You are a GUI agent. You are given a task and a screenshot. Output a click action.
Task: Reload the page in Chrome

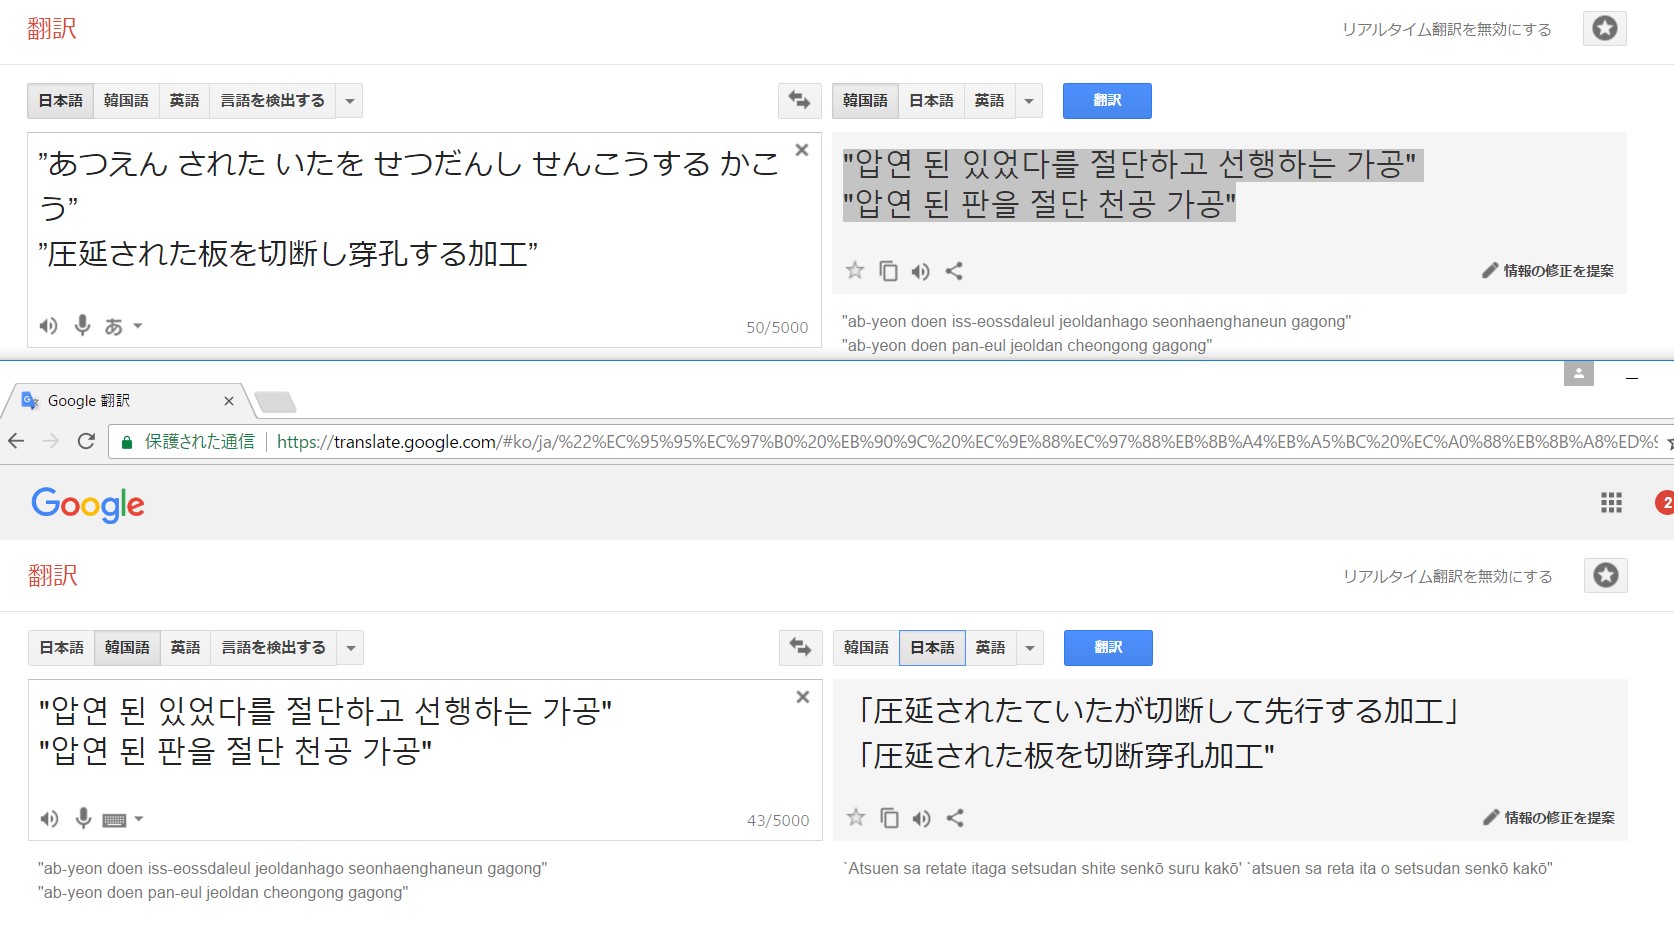pyautogui.click(x=86, y=441)
